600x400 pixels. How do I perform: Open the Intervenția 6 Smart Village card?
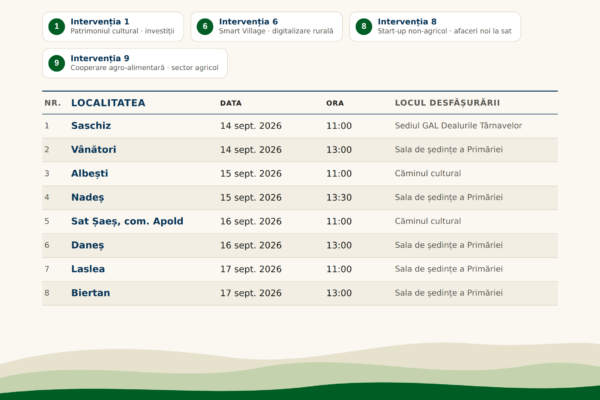267,26
